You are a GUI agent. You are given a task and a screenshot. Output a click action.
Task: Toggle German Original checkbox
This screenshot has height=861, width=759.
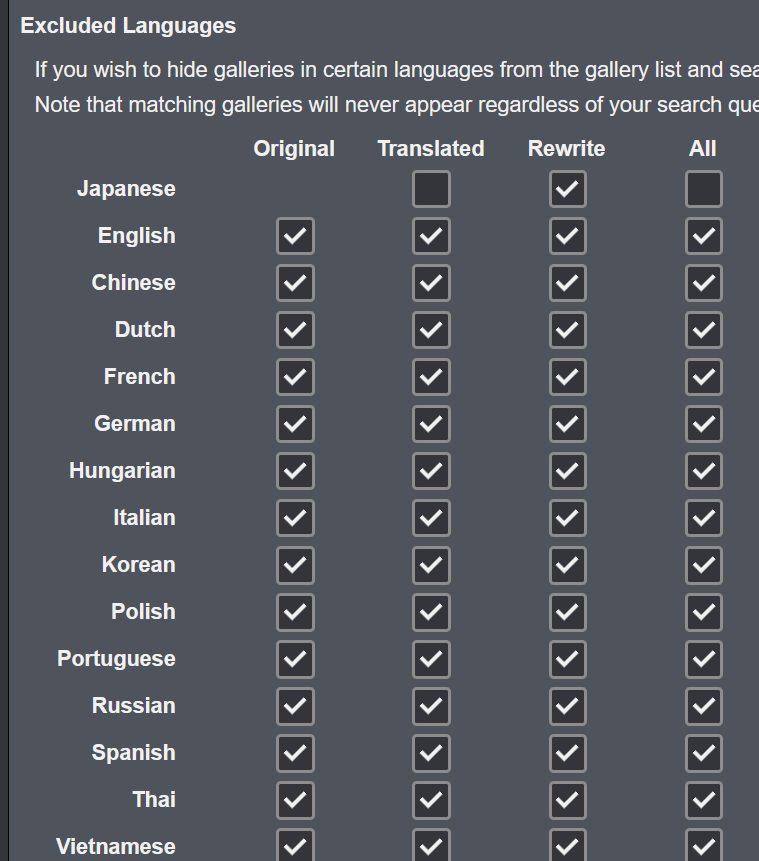pos(295,424)
